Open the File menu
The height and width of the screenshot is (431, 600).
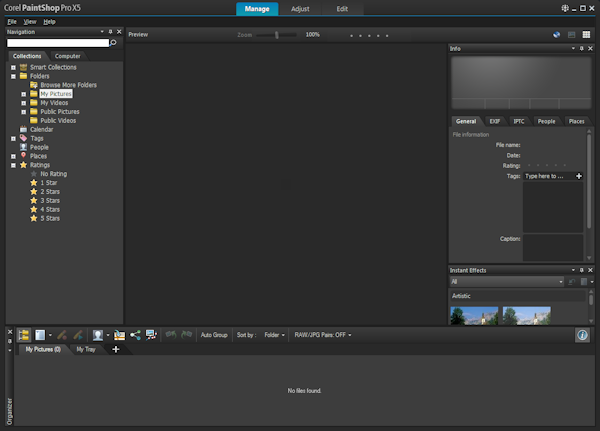(x=12, y=20)
